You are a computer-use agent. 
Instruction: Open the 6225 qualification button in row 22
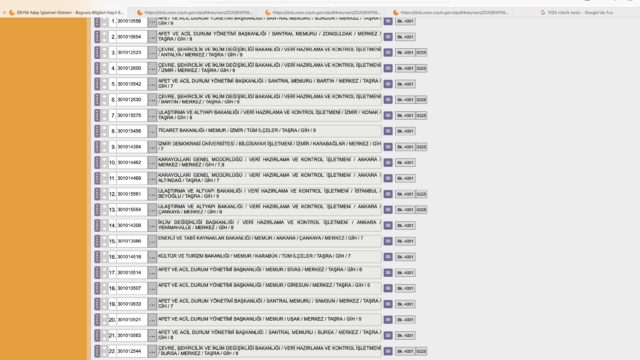[x=421, y=351]
